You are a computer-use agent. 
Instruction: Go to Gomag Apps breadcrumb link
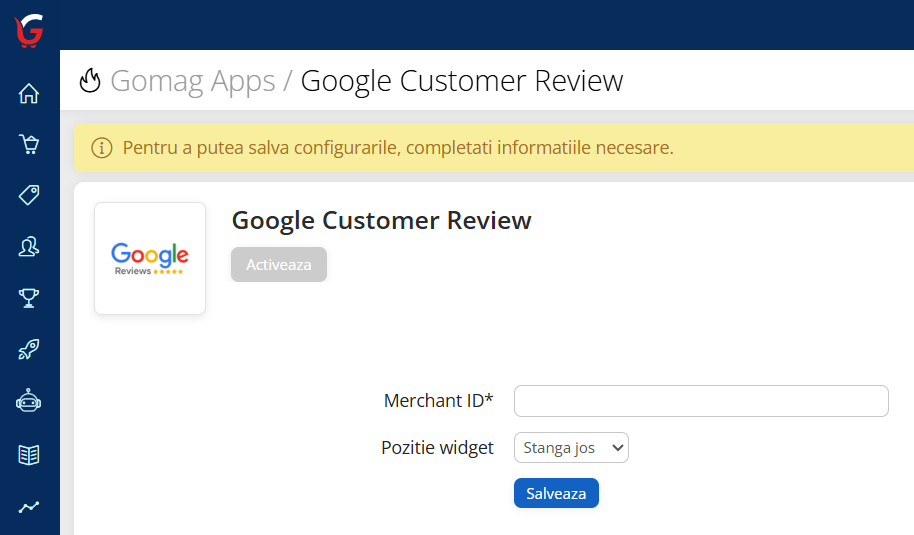coord(192,81)
